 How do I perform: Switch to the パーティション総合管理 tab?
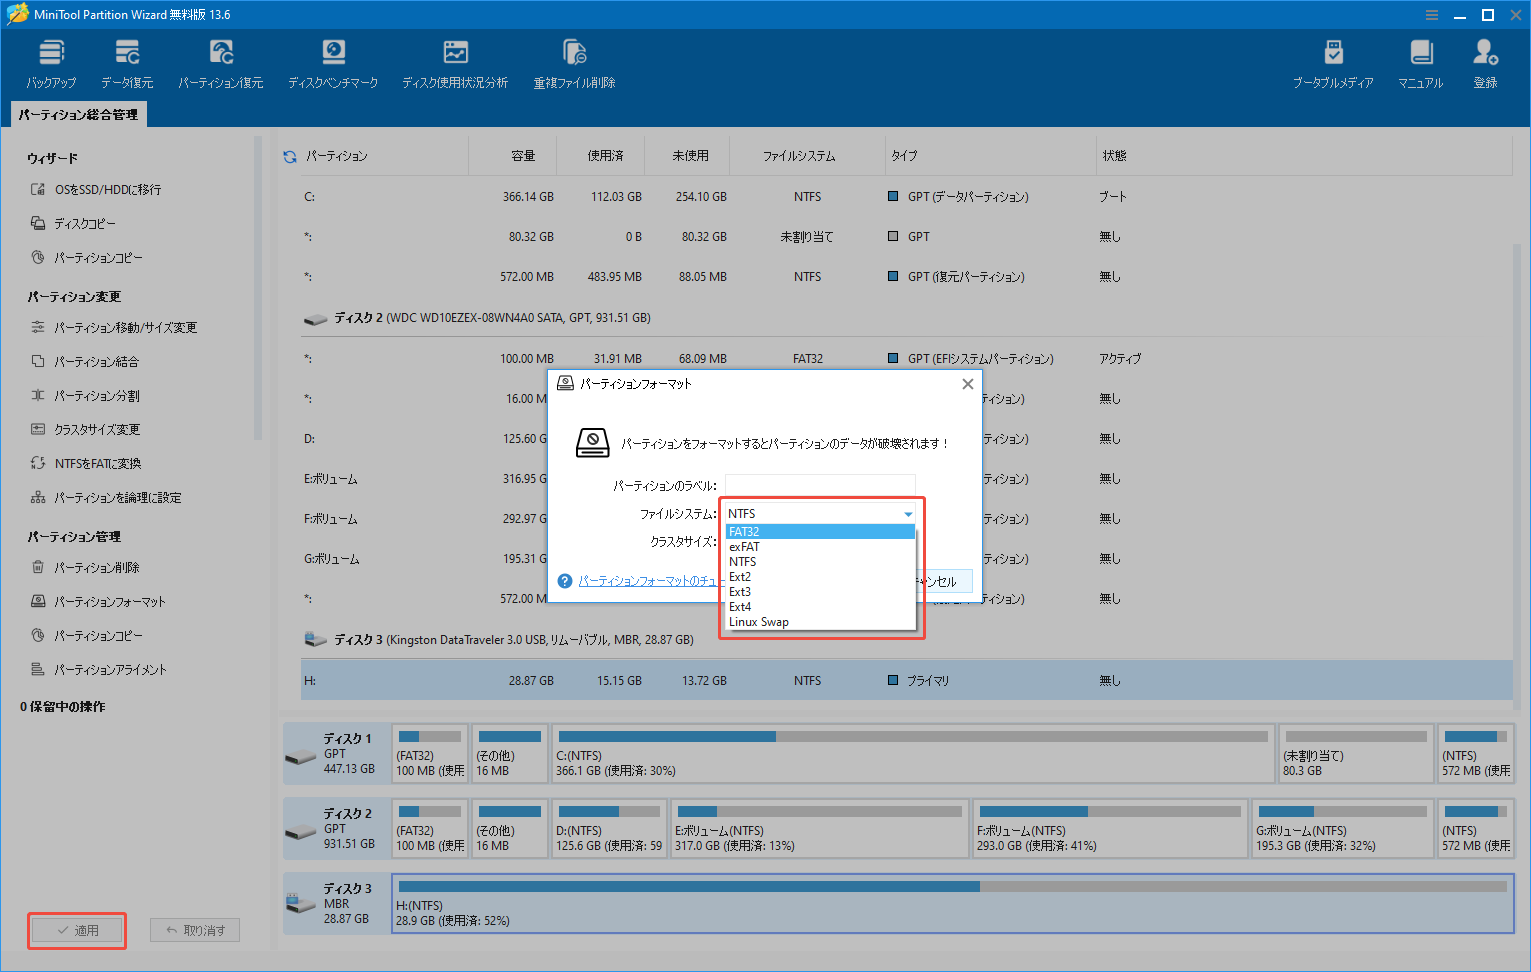(x=77, y=114)
